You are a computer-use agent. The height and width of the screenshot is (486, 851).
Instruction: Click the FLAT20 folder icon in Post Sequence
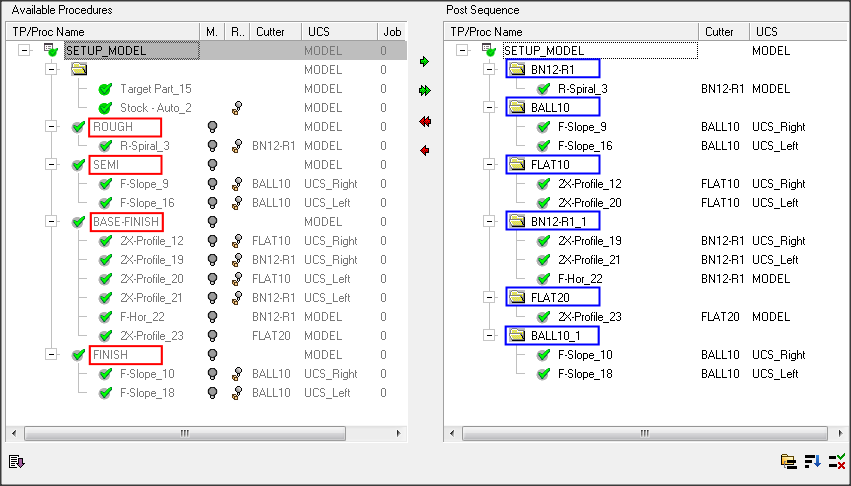[x=517, y=297]
